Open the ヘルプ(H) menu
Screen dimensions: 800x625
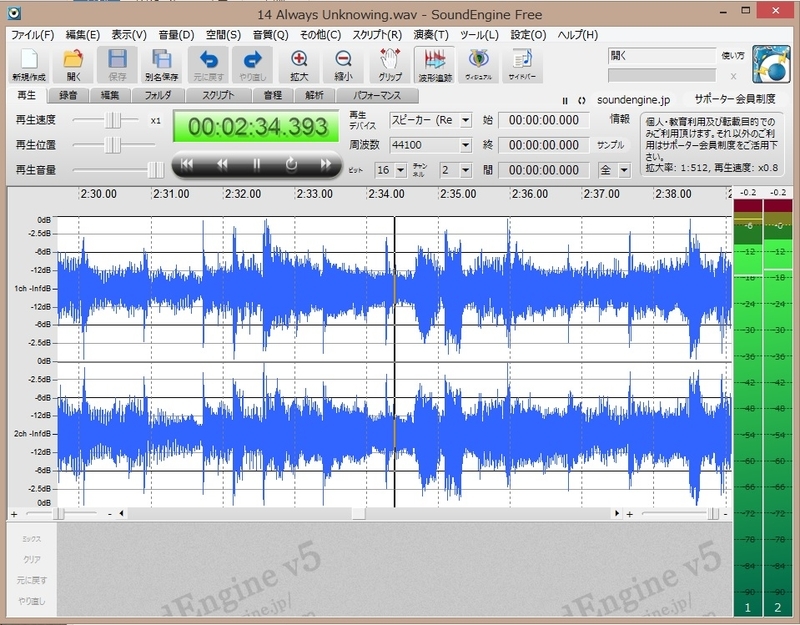[578, 35]
